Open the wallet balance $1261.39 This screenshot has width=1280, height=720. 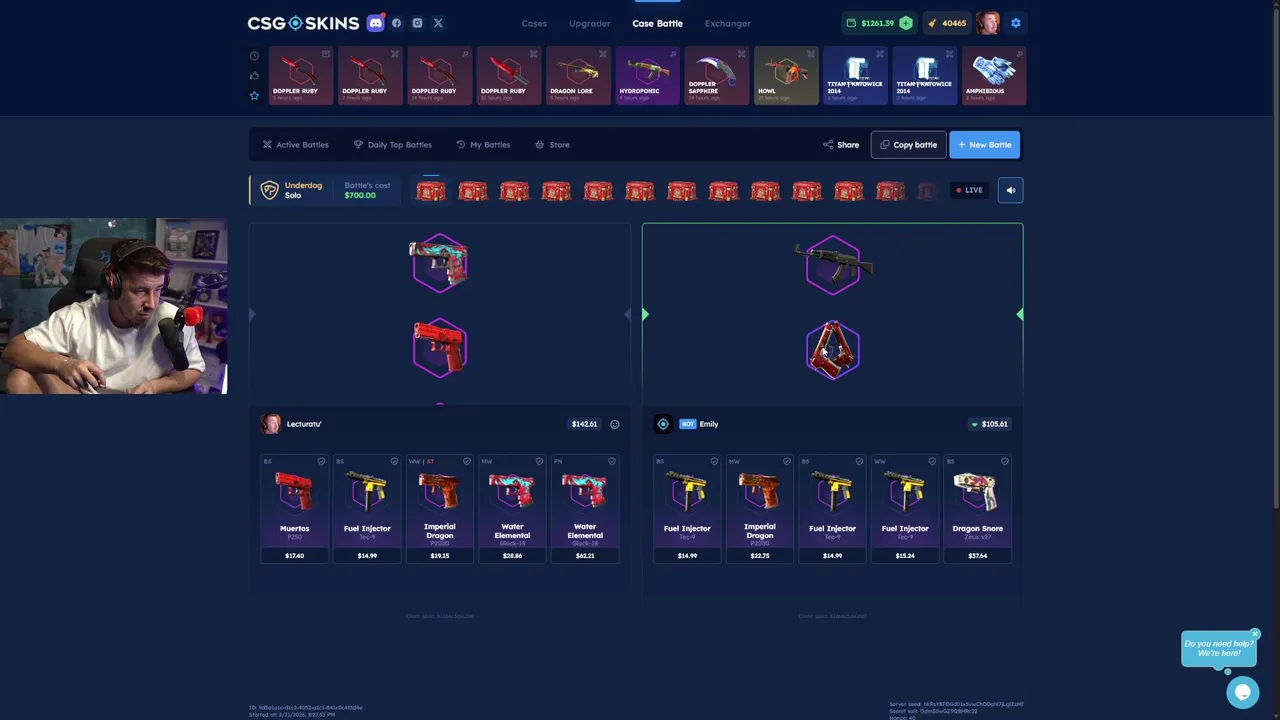(870, 23)
